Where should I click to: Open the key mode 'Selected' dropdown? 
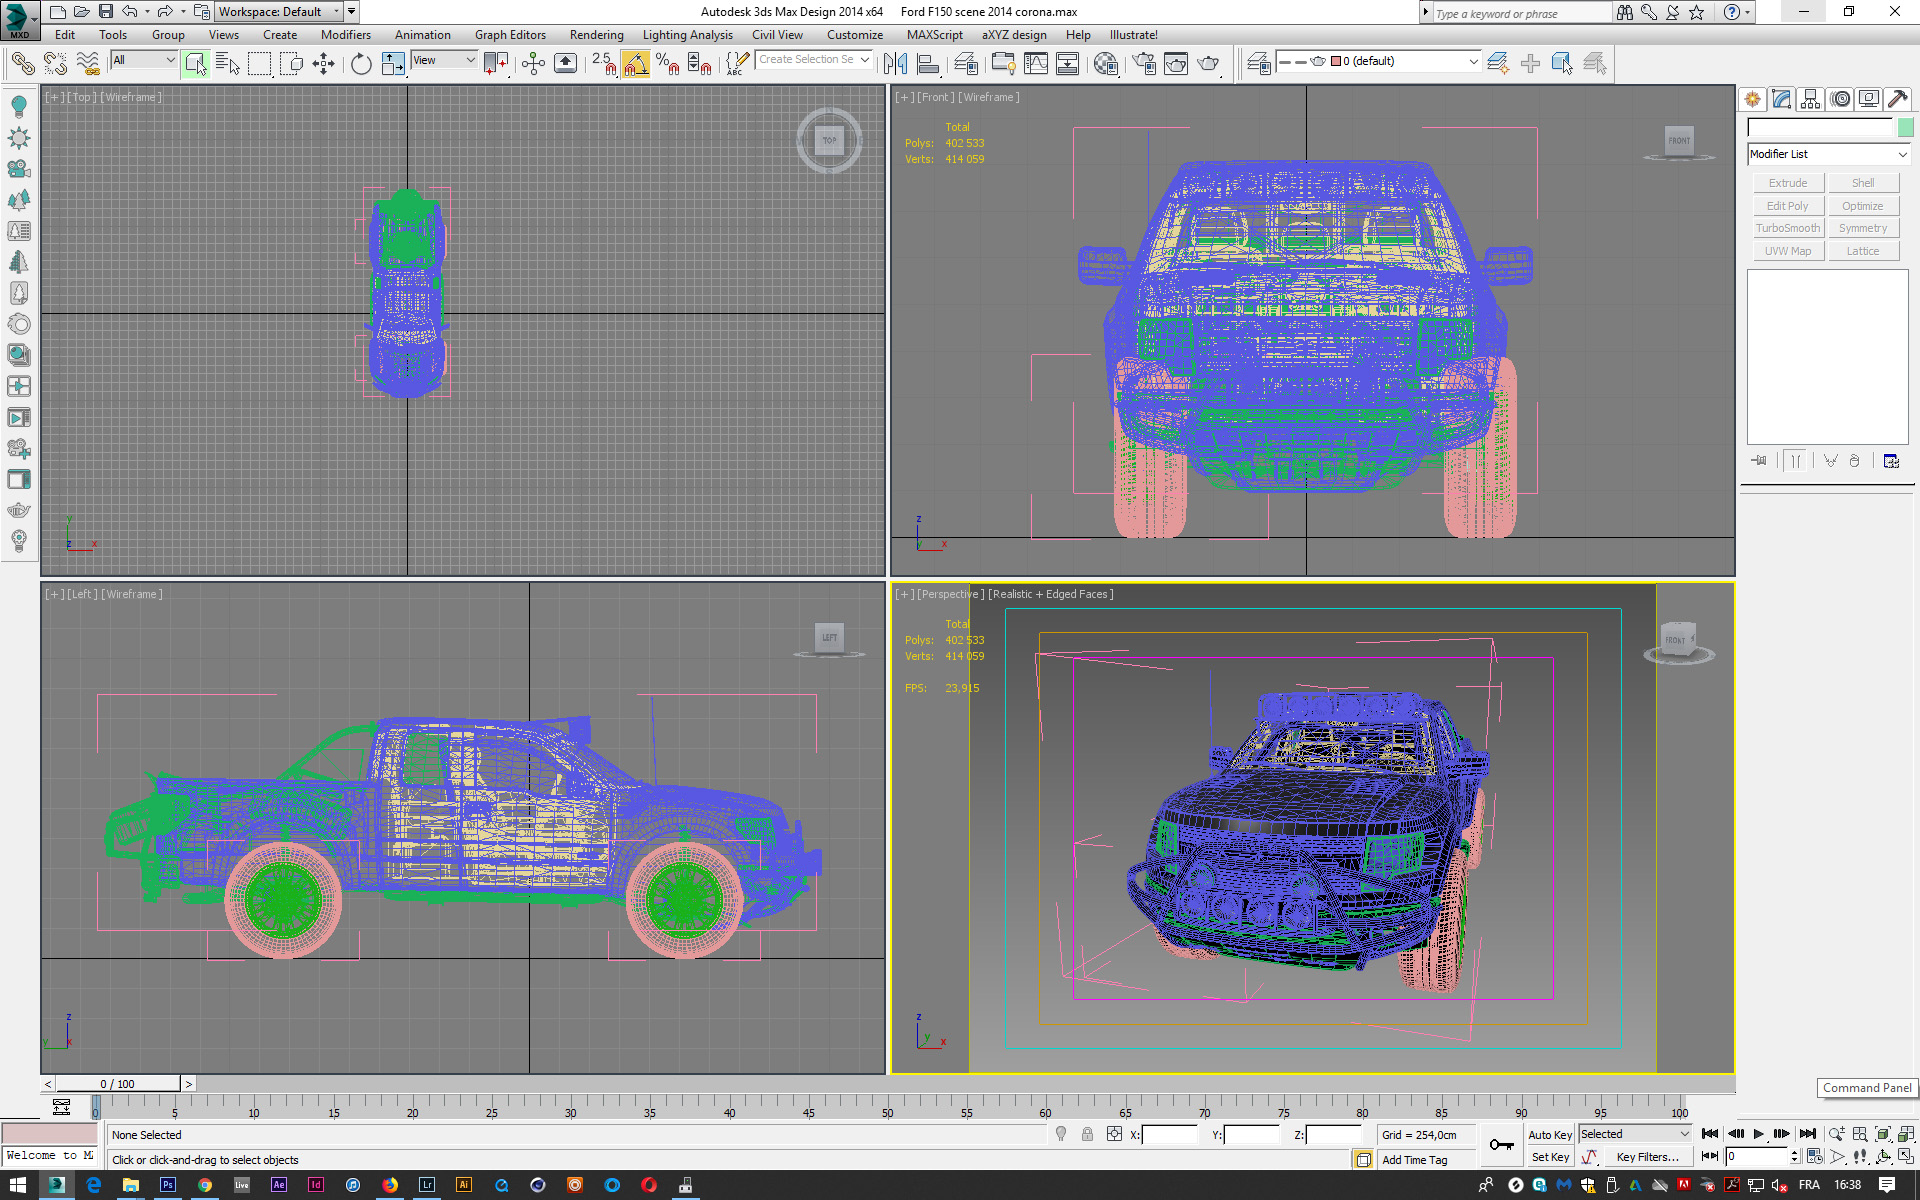tap(1635, 1134)
